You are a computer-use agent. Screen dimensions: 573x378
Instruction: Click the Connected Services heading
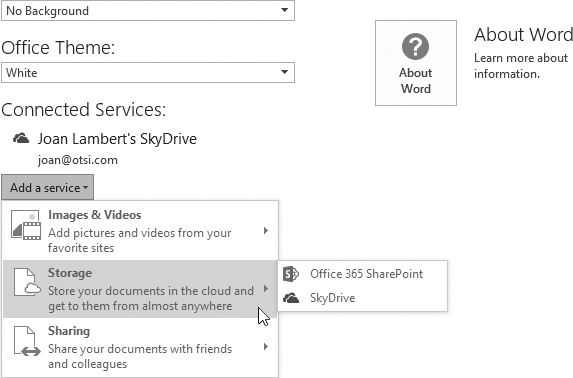(84, 109)
